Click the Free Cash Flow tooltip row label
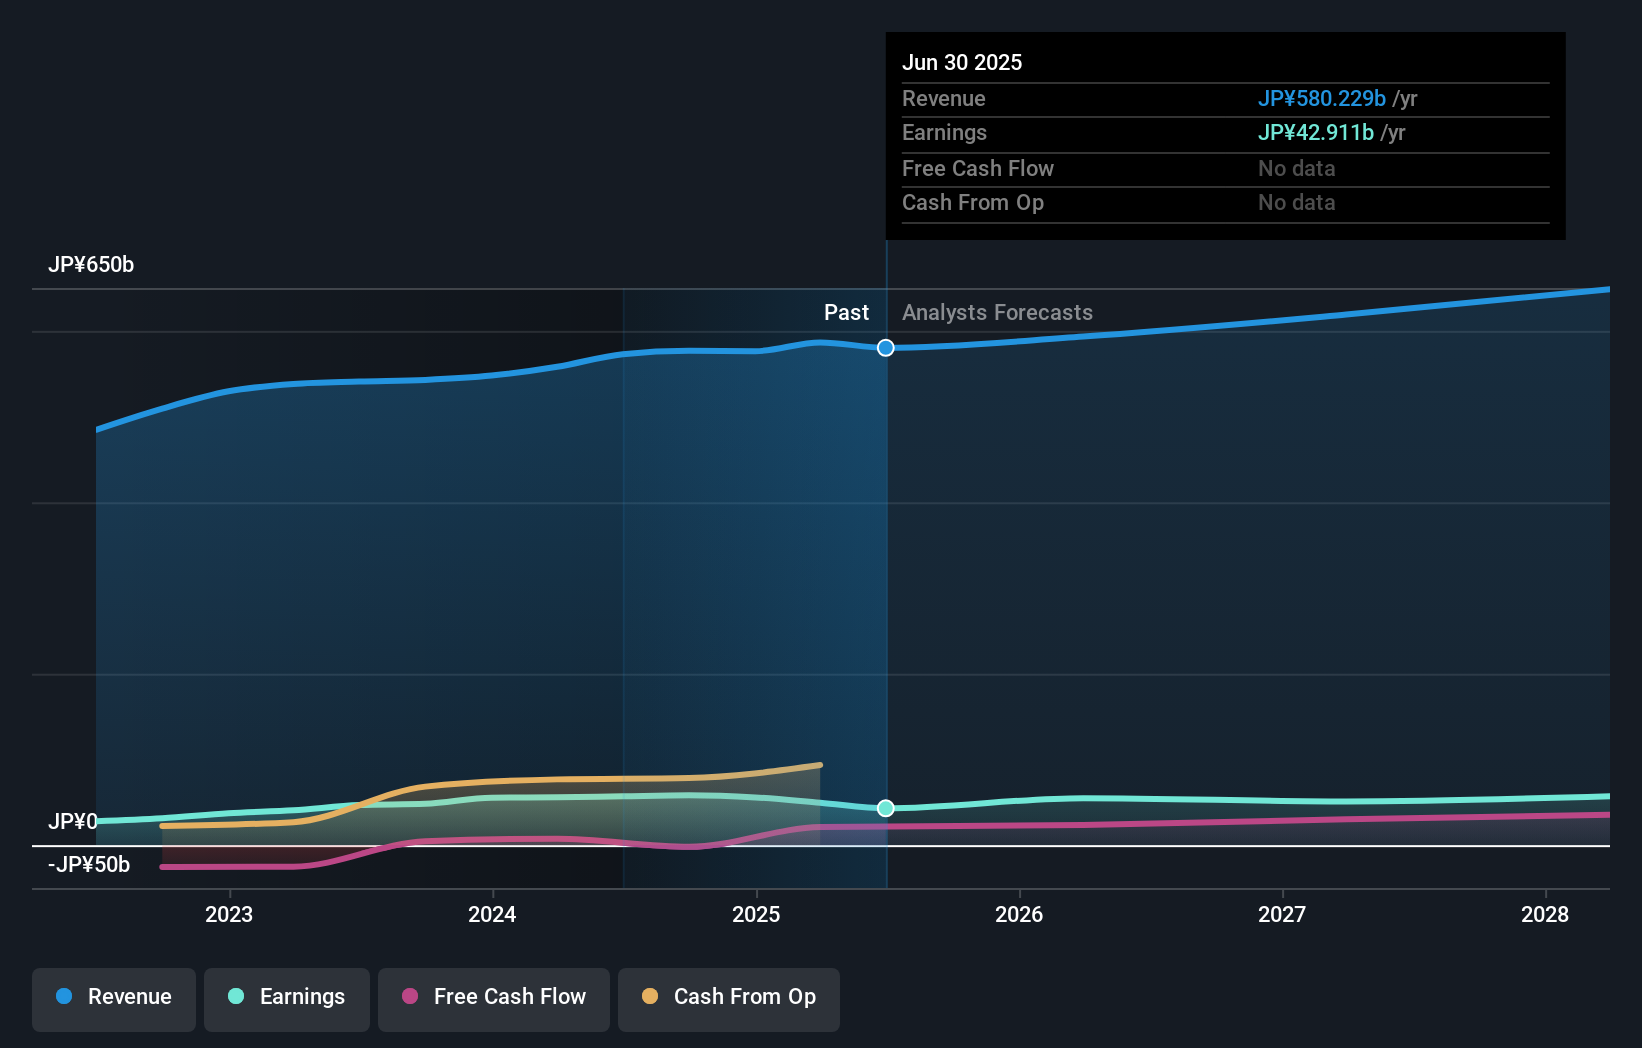Viewport: 1642px width, 1048px height. coord(978,169)
